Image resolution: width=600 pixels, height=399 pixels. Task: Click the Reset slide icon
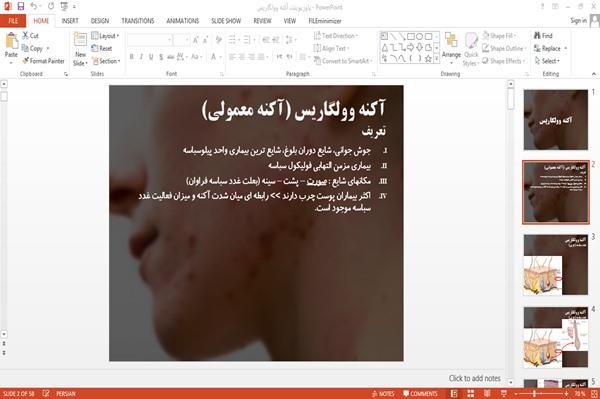coord(95,48)
